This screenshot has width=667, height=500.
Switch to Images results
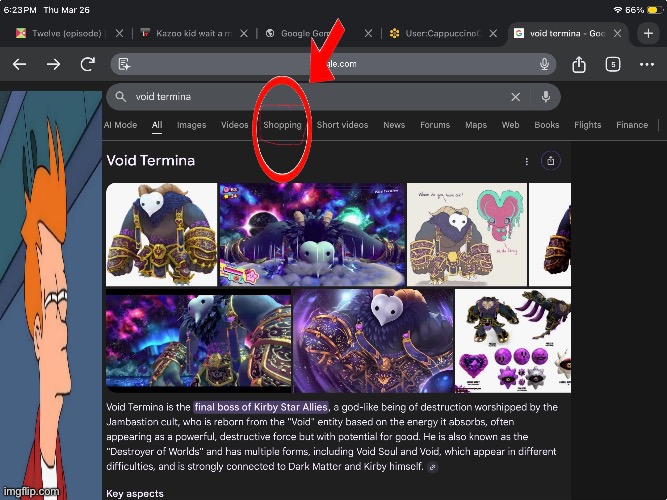191,125
